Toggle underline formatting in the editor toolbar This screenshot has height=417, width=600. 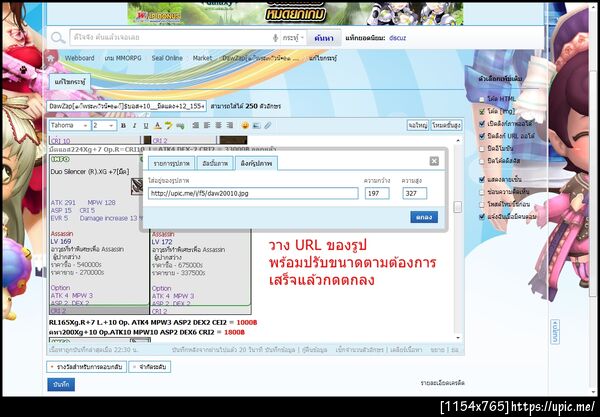146,125
